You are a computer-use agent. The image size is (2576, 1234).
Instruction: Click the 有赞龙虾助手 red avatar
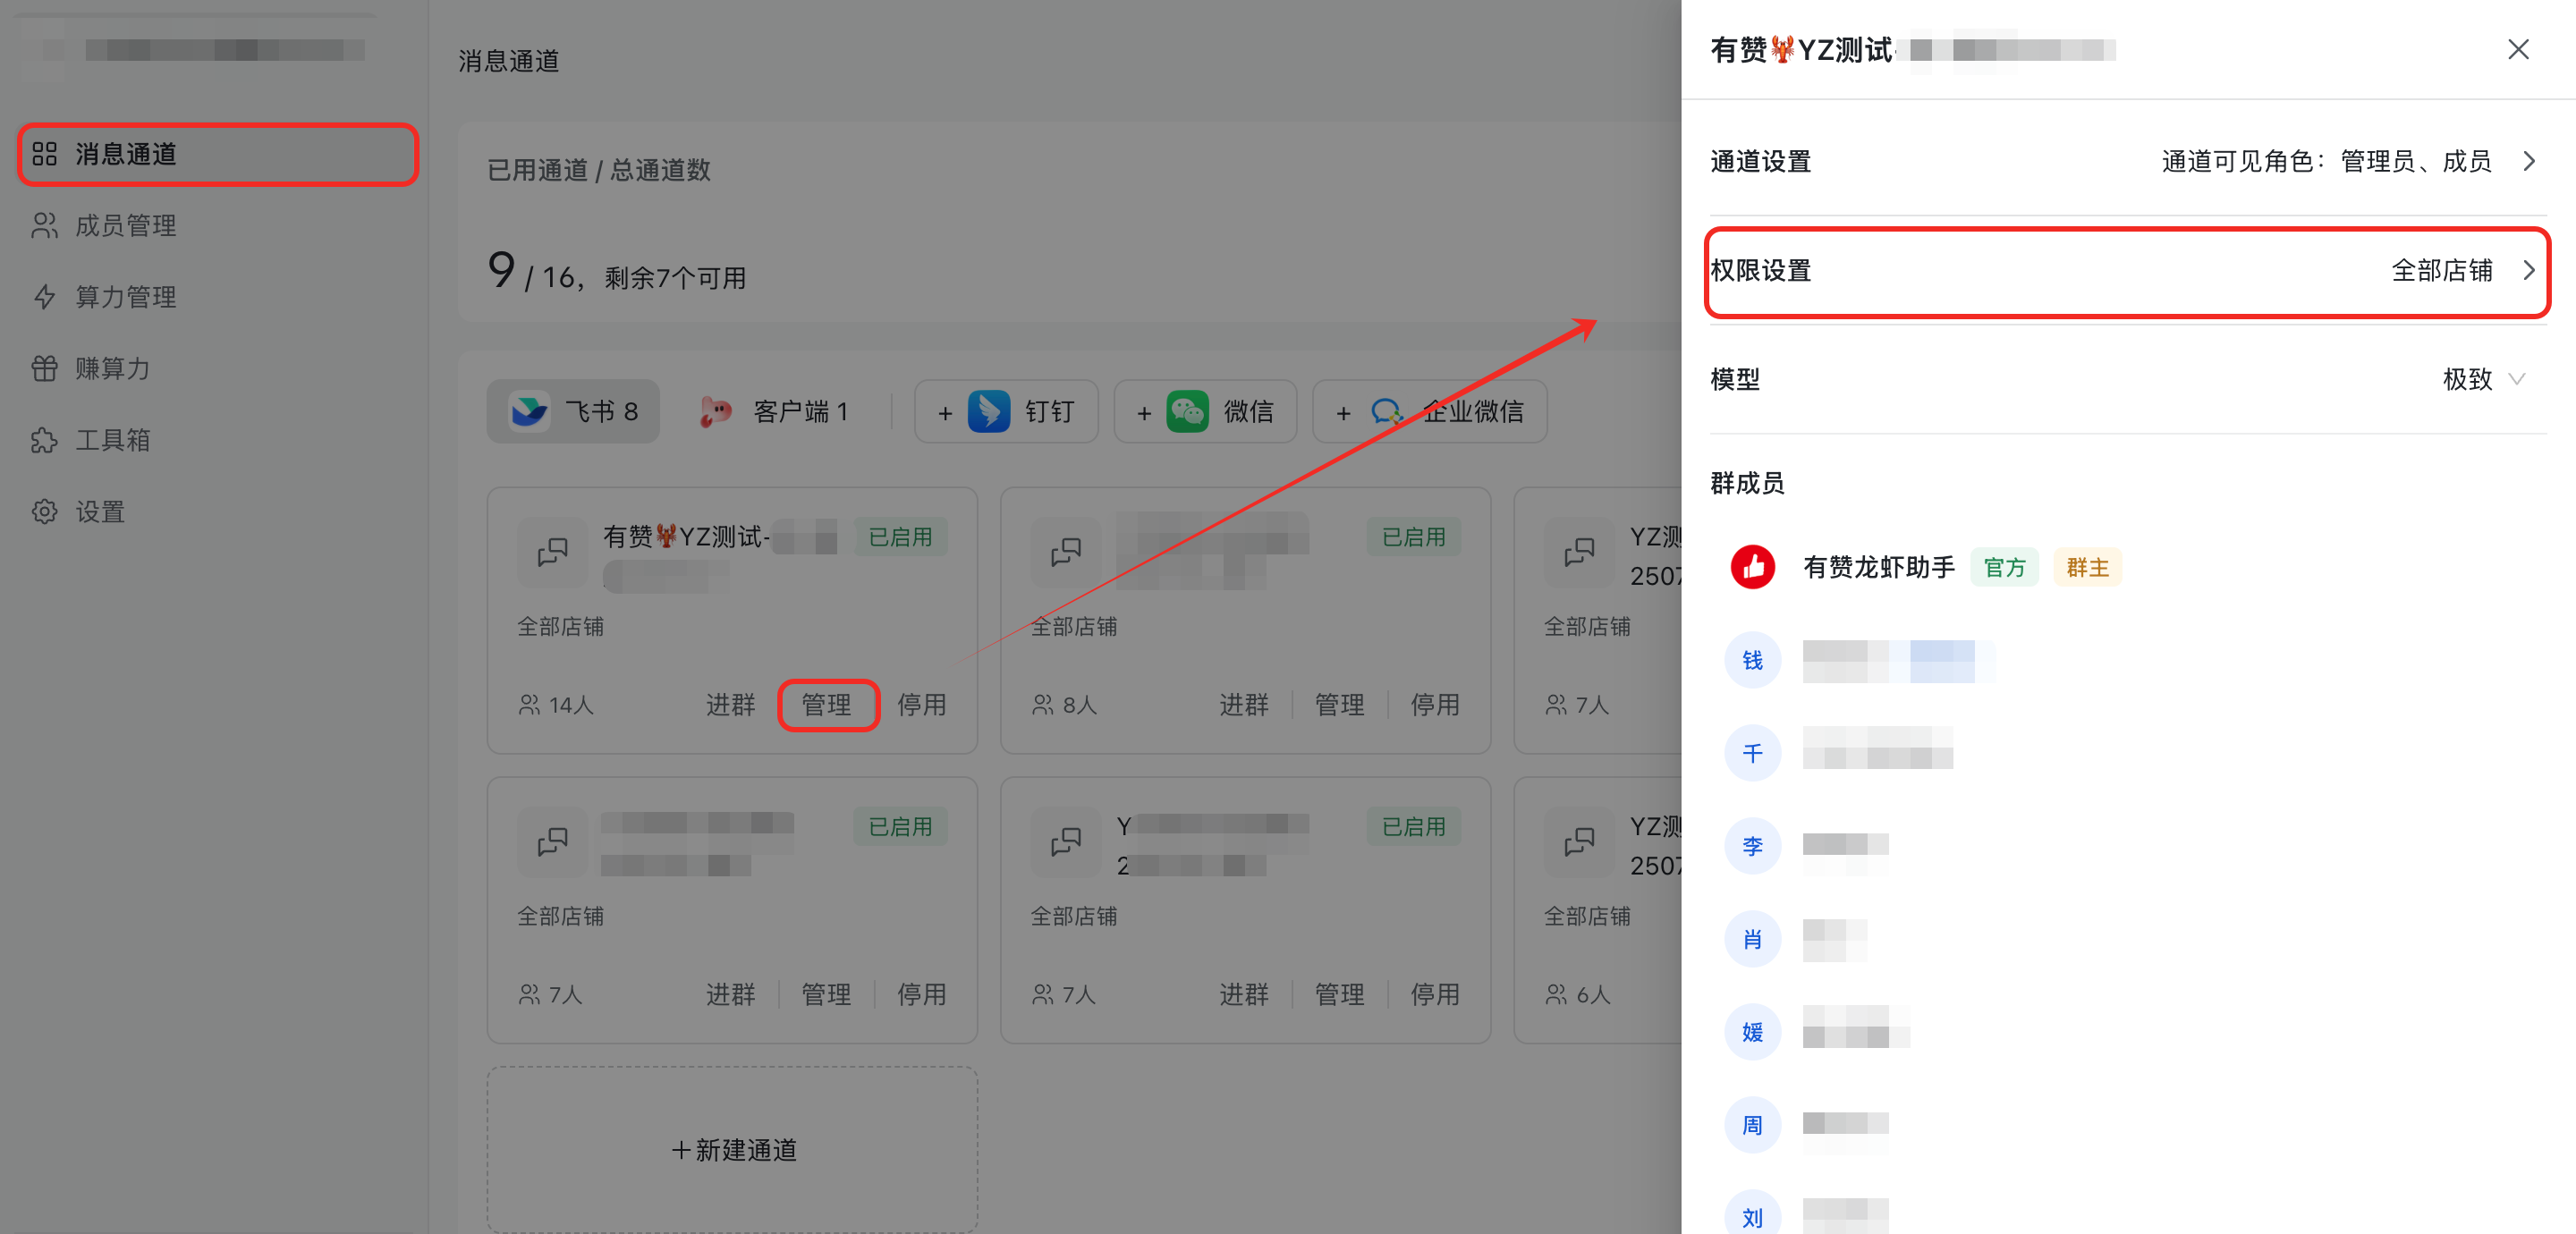[x=1753, y=567]
